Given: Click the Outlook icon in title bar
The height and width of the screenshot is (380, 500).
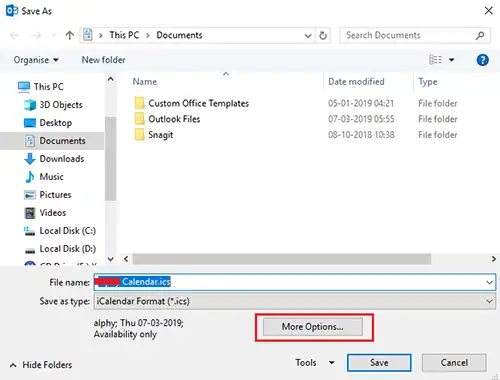Looking at the screenshot, I should point(12,11).
